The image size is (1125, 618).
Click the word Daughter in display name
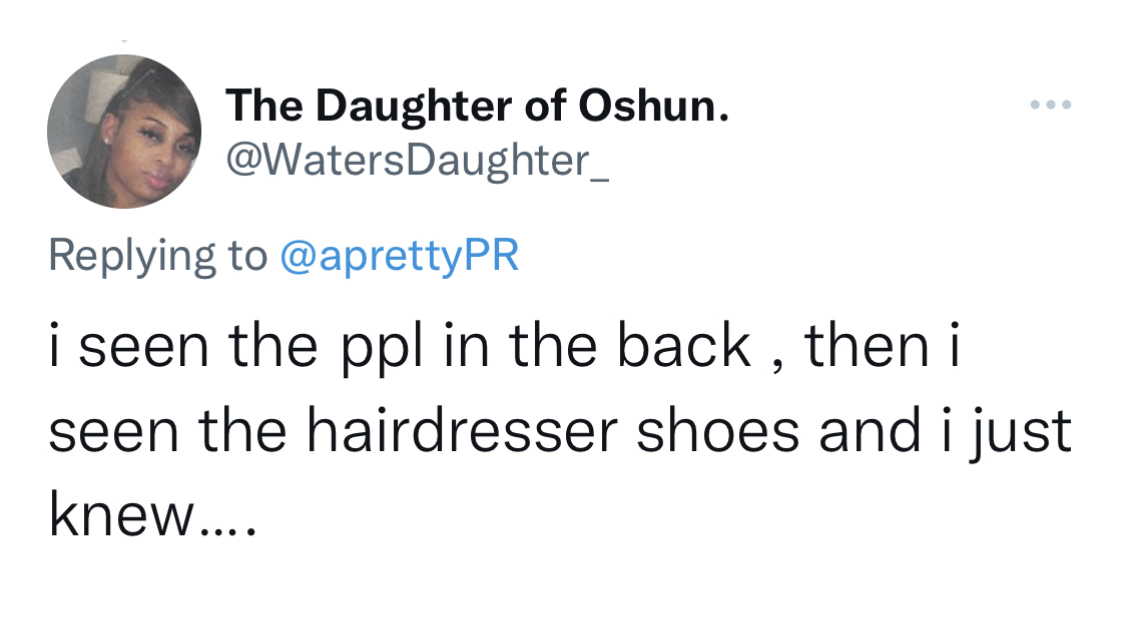click(413, 108)
